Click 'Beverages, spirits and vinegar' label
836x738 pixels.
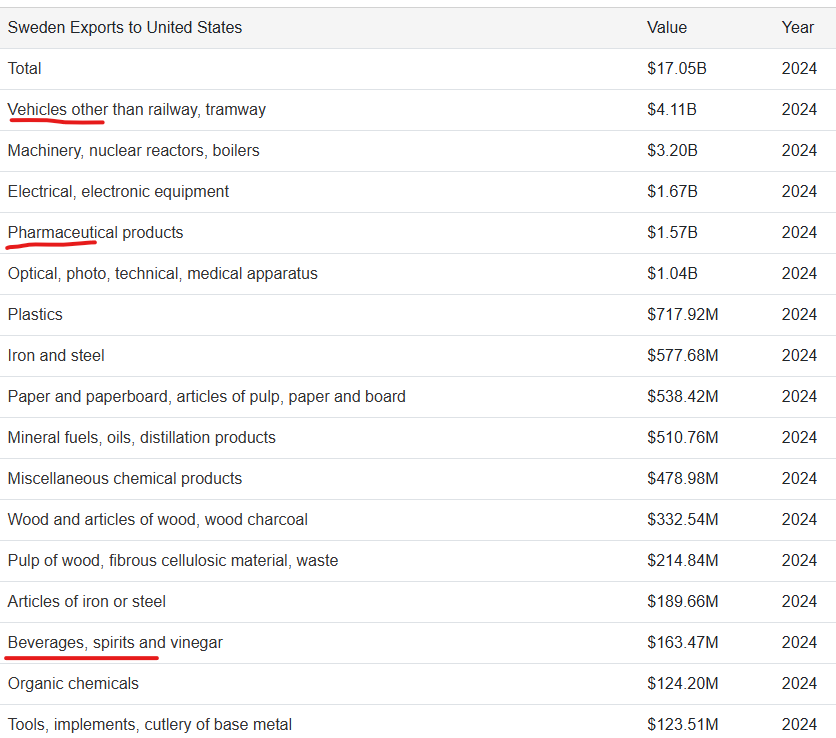115,643
